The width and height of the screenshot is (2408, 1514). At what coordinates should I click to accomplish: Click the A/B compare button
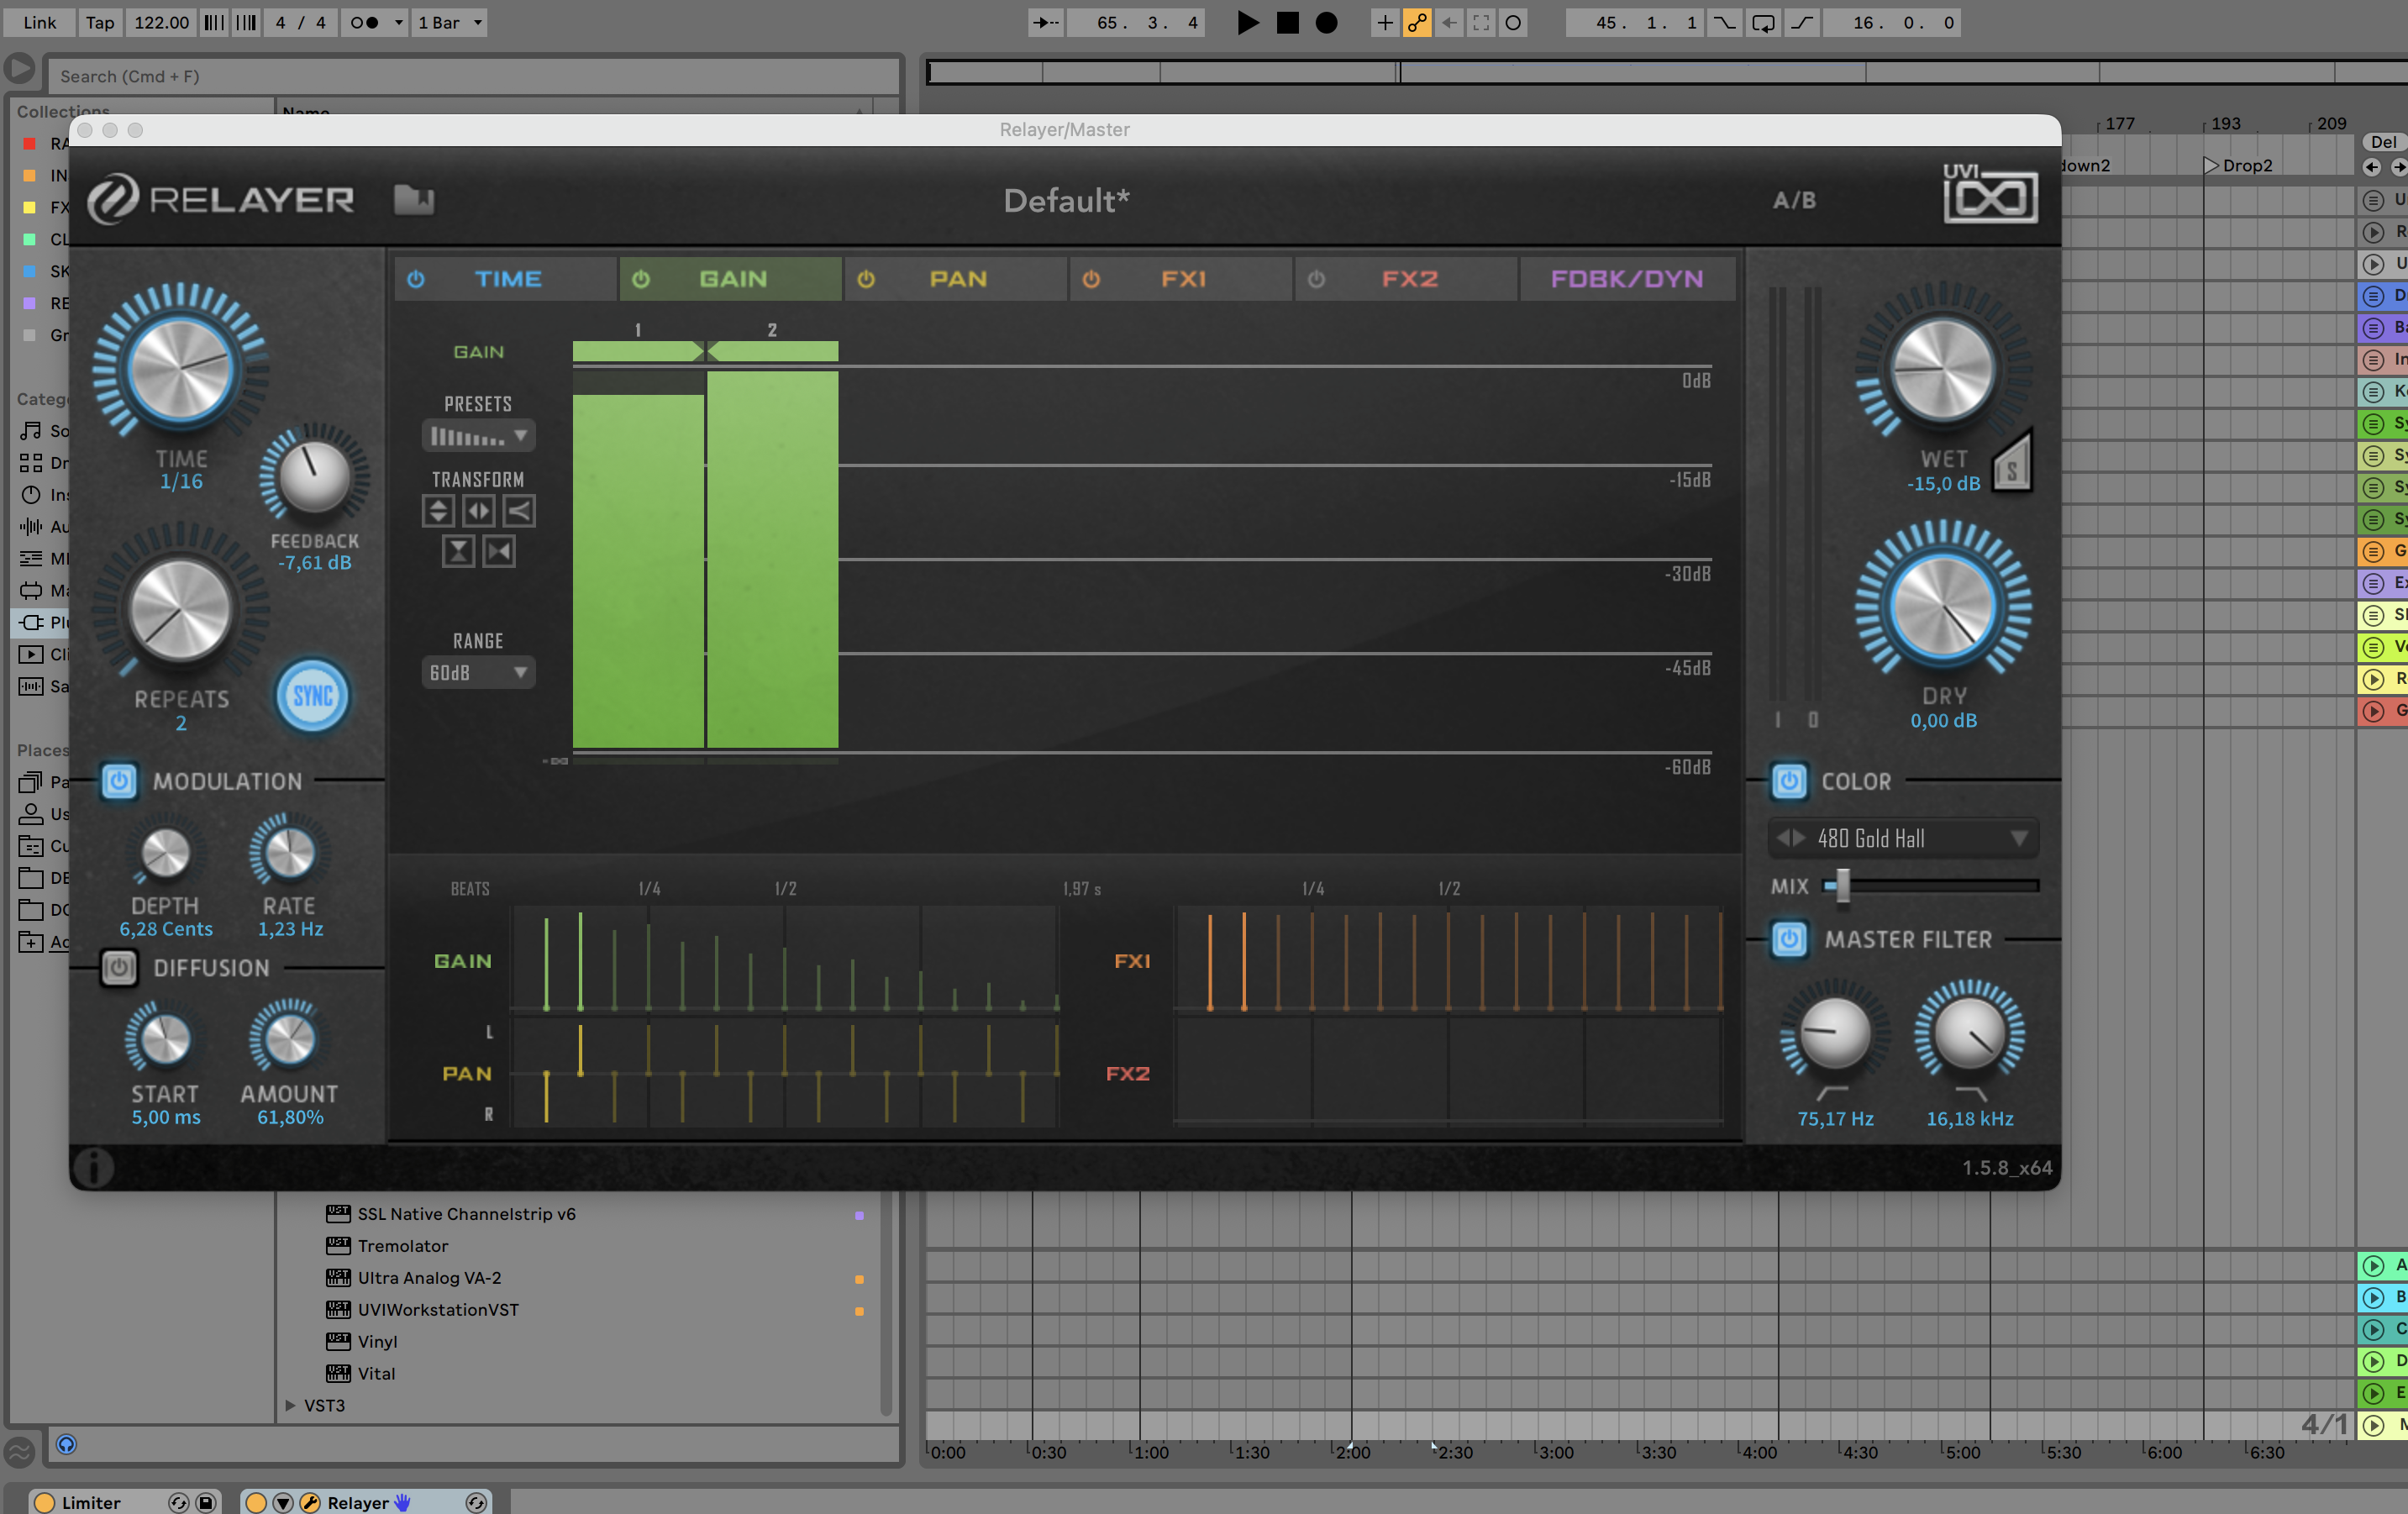point(1794,200)
